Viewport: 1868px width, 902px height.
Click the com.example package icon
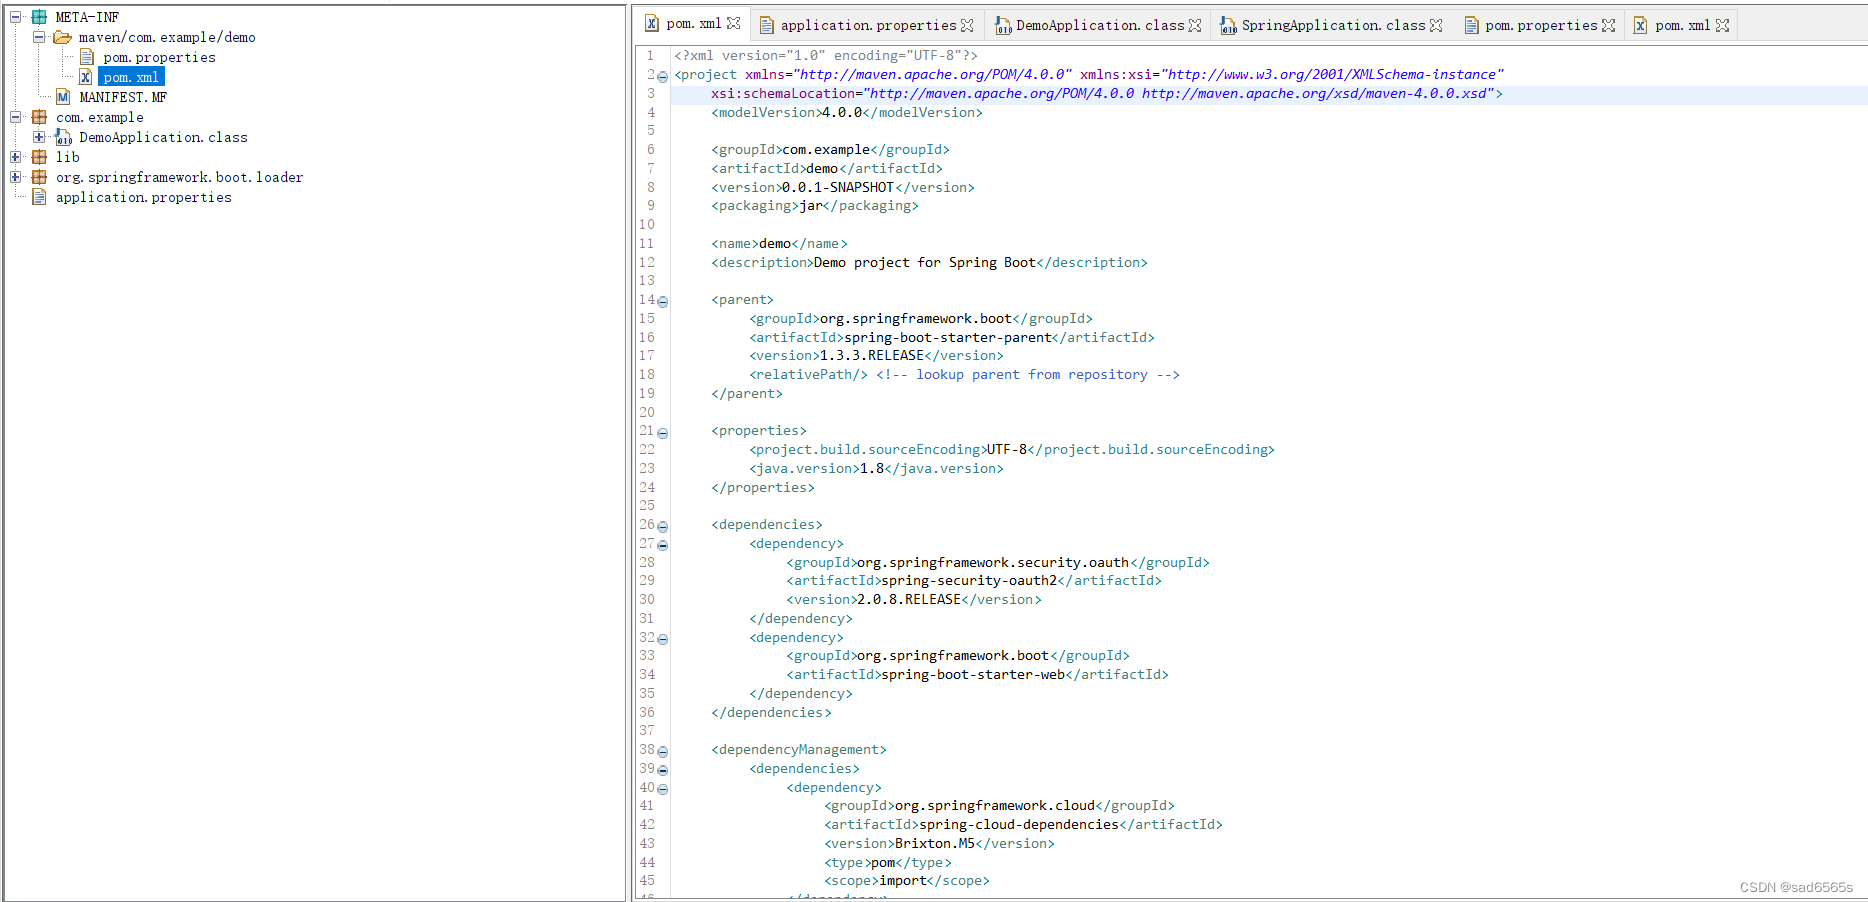[x=39, y=117]
